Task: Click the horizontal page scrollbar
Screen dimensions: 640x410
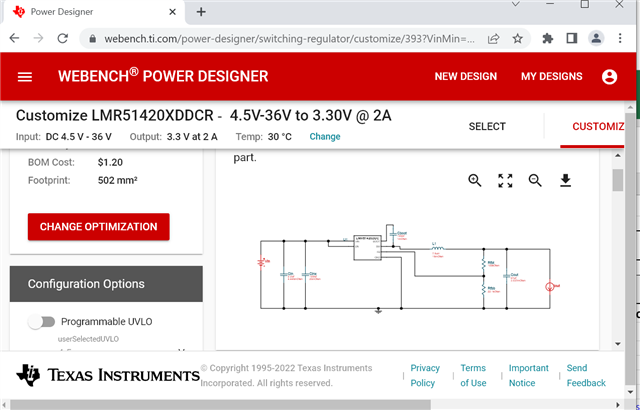Action: [220, 405]
